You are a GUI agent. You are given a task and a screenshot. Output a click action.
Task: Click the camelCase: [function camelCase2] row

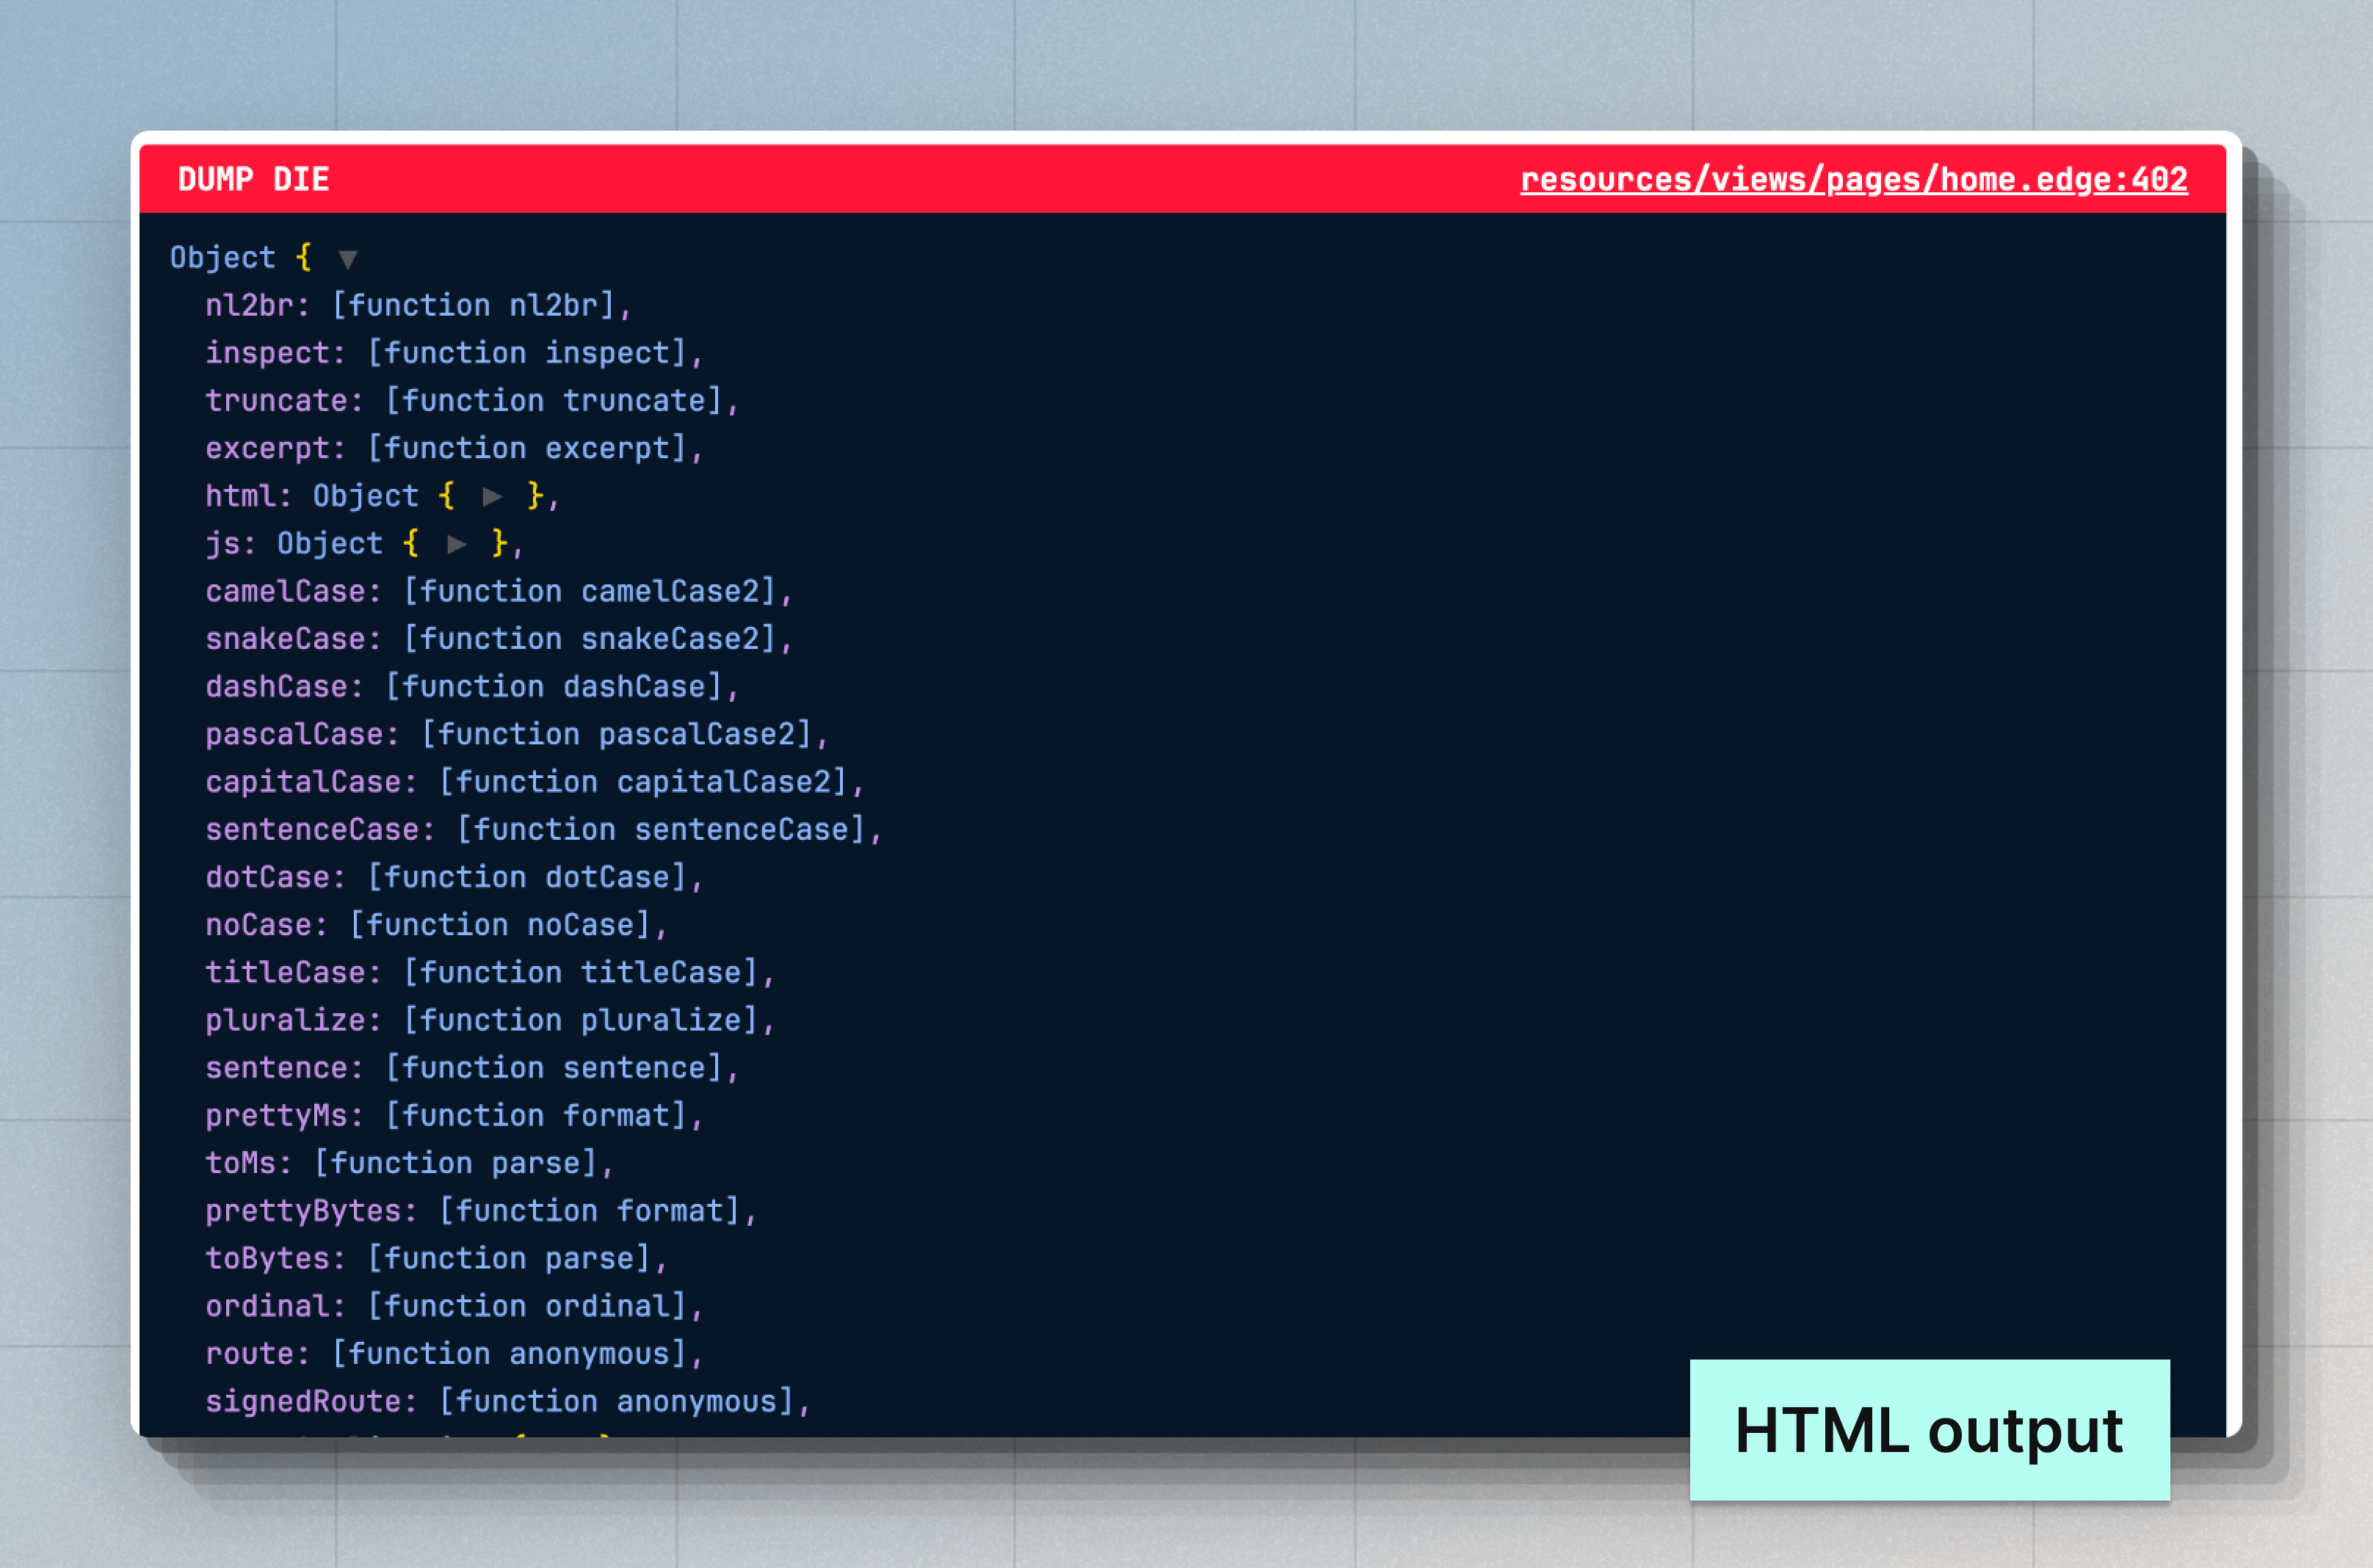tap(499, 591)
